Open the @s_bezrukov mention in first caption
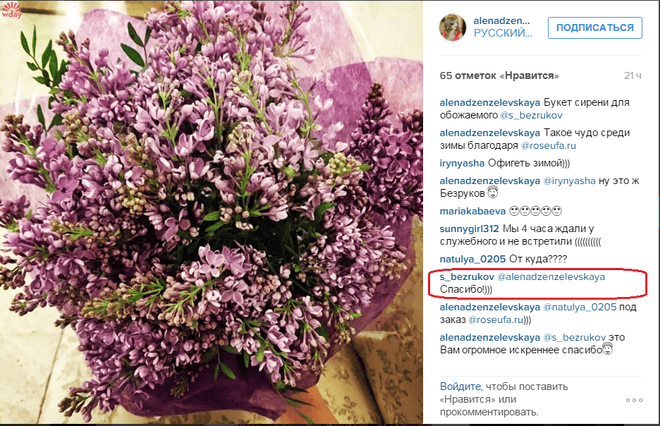 tap(531, 115)
